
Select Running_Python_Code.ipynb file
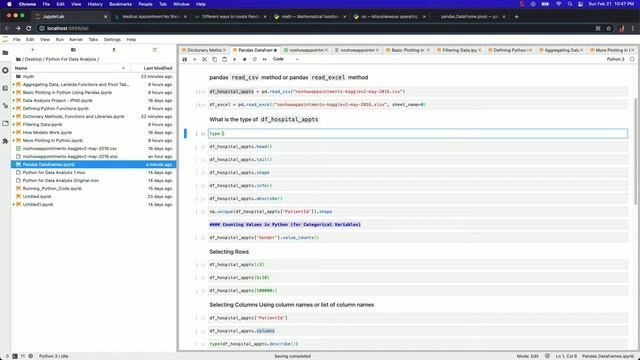(x=93, y=189)
